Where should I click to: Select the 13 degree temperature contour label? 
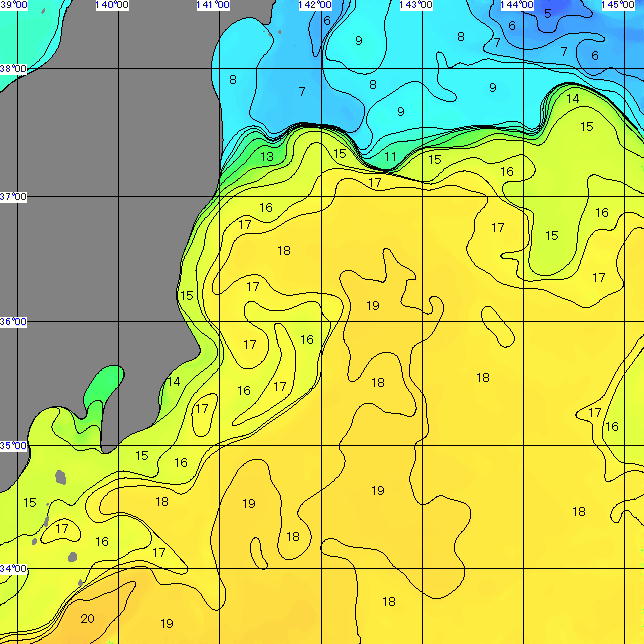coord(267,157)
